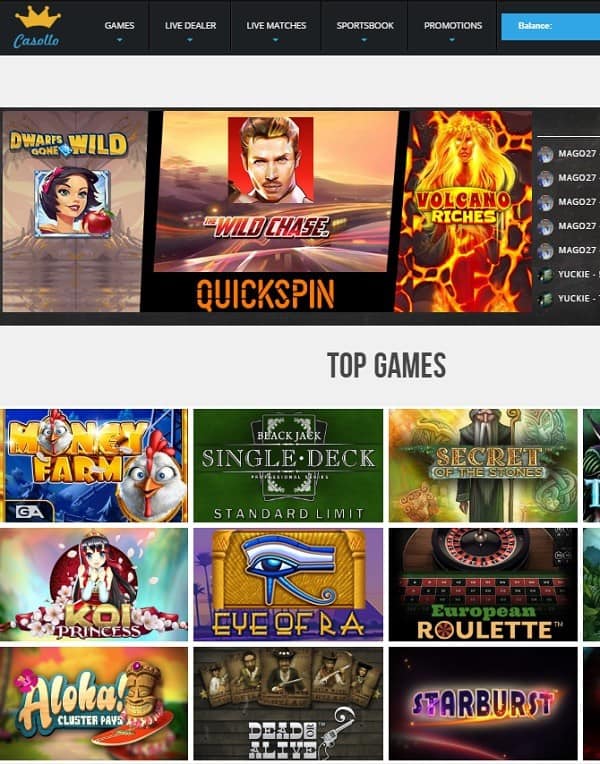Click the blue Balance button
This screenshot has height=764, width=600.
(550, 26)
